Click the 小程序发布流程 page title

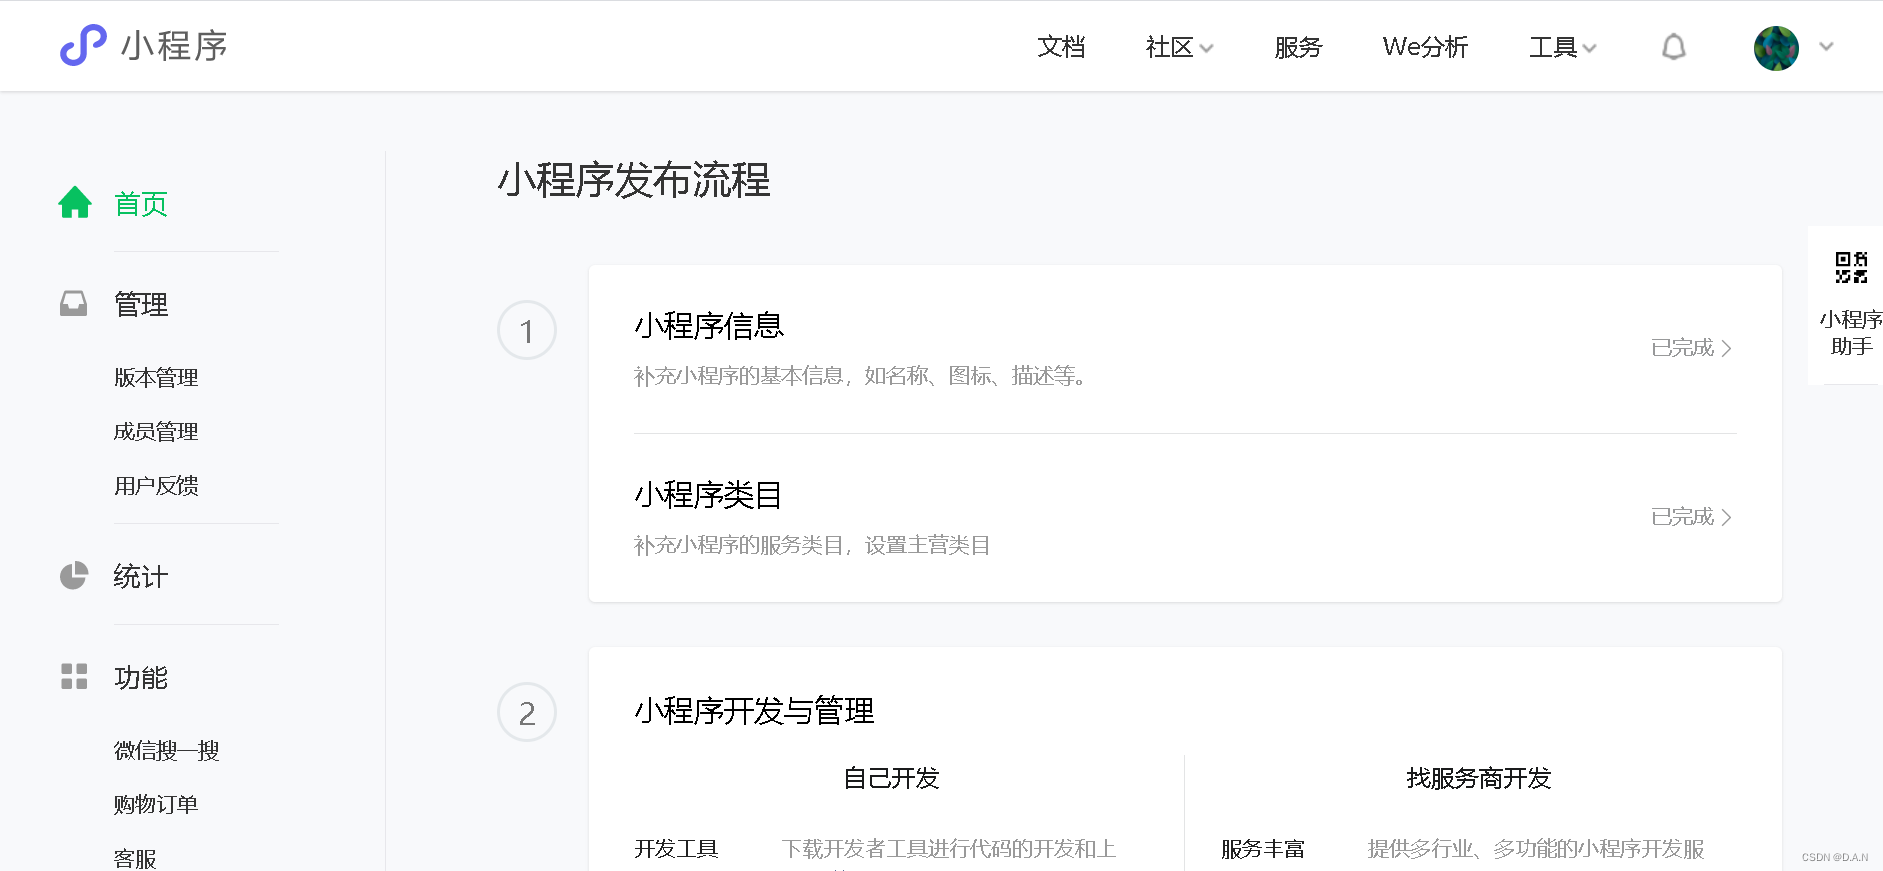(635, 181)
